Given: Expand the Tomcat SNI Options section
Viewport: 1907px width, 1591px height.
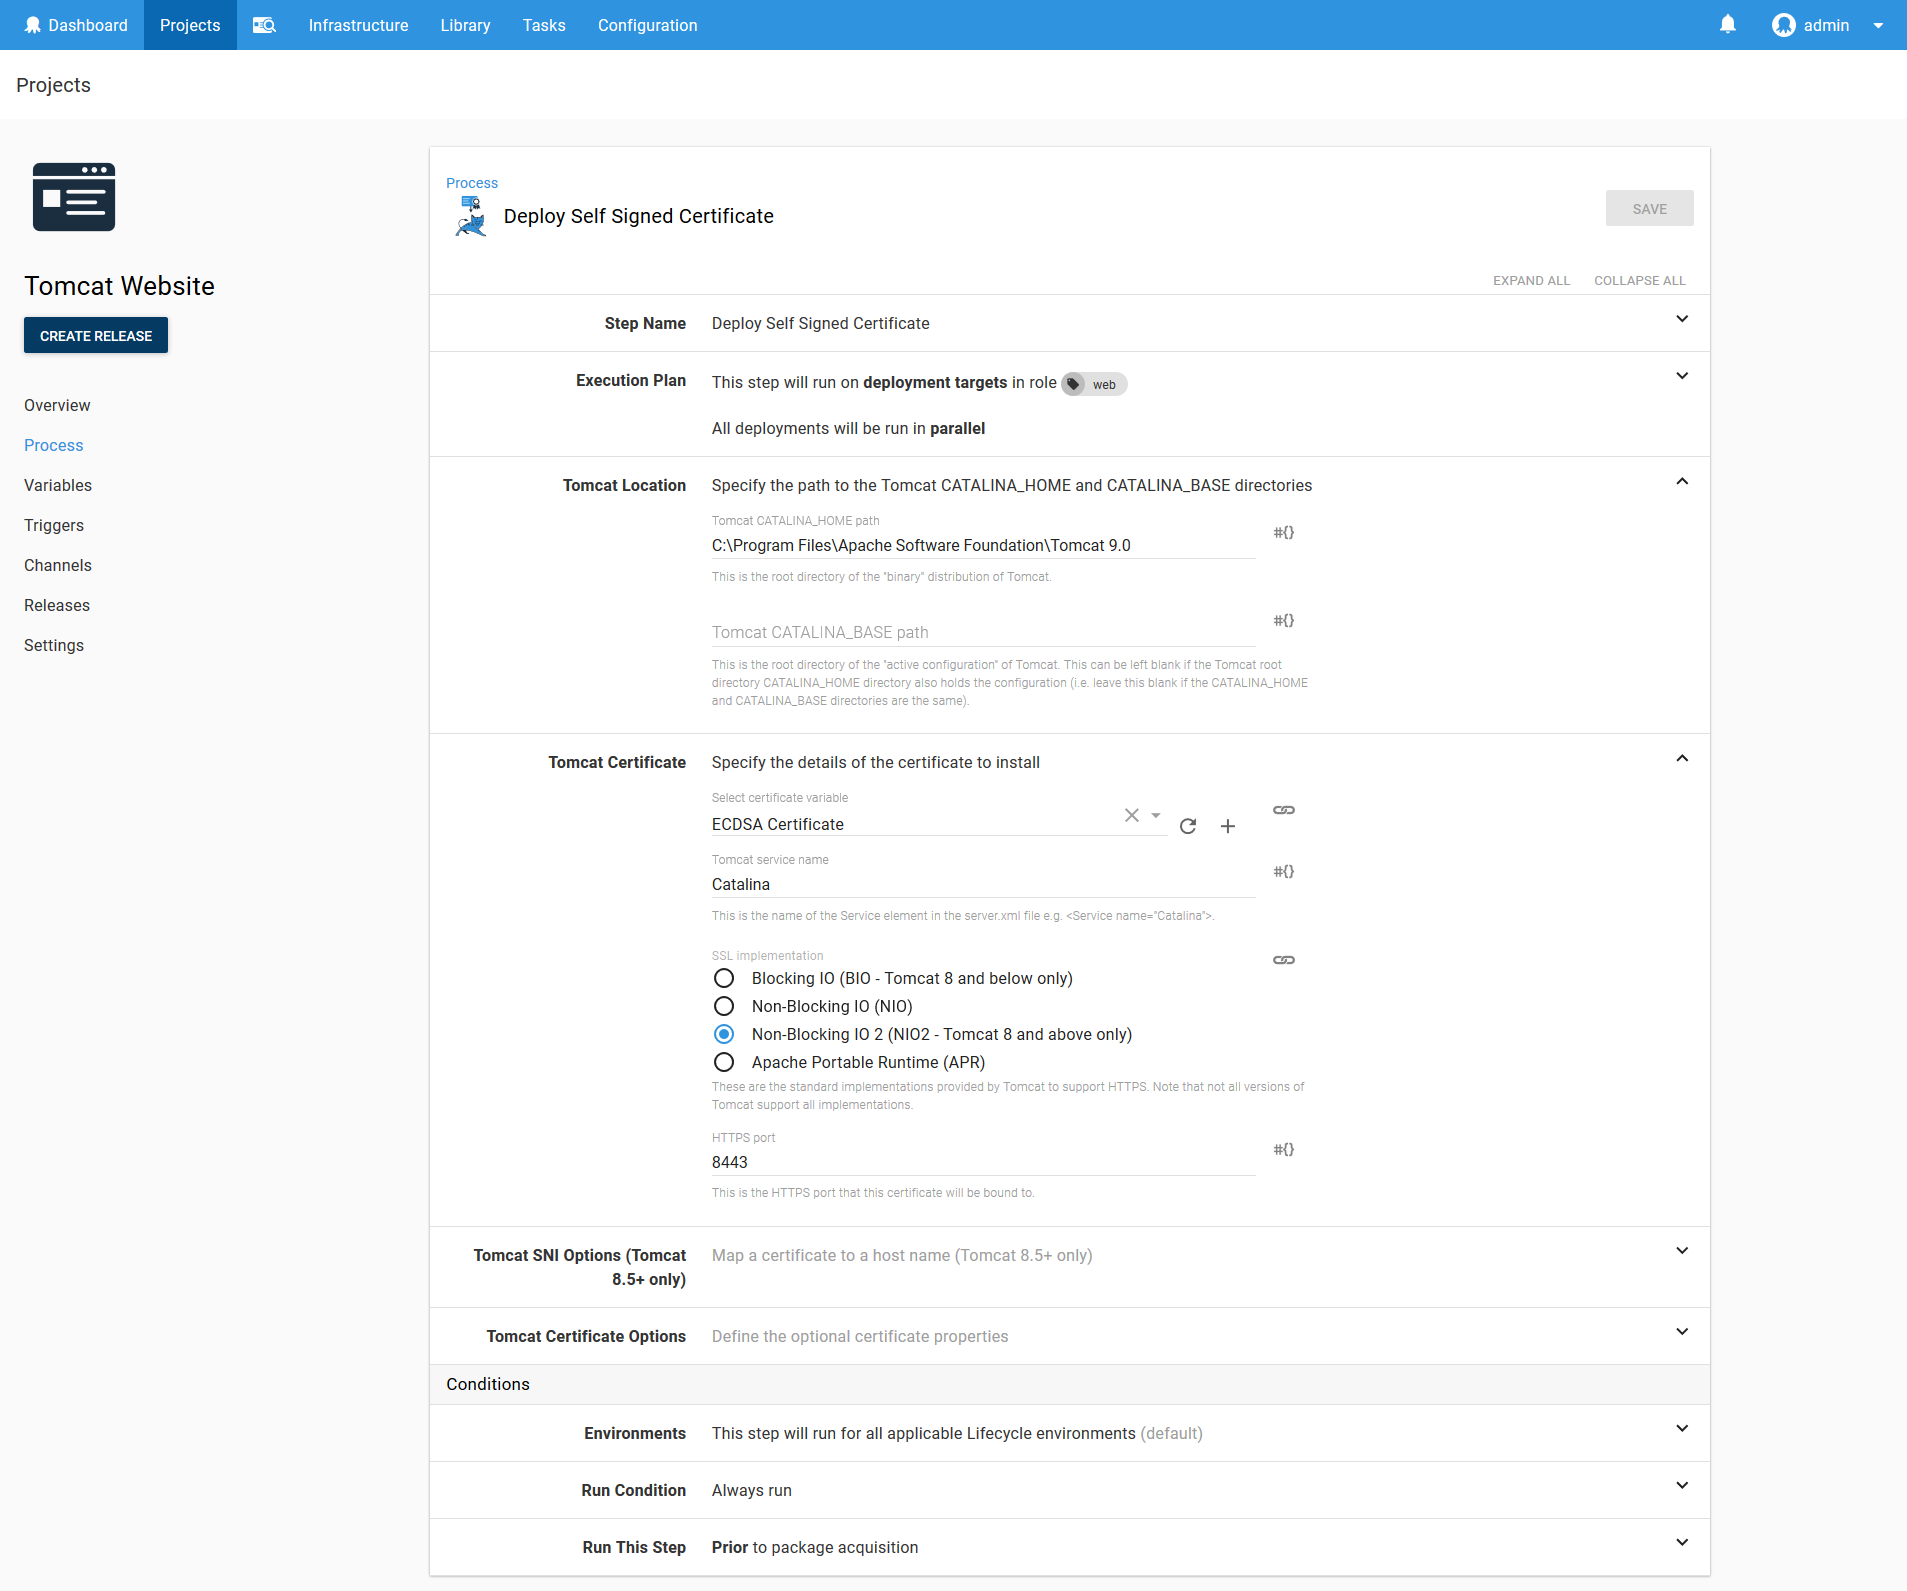Looking at the screenshot, I should click(1682, 1251).
